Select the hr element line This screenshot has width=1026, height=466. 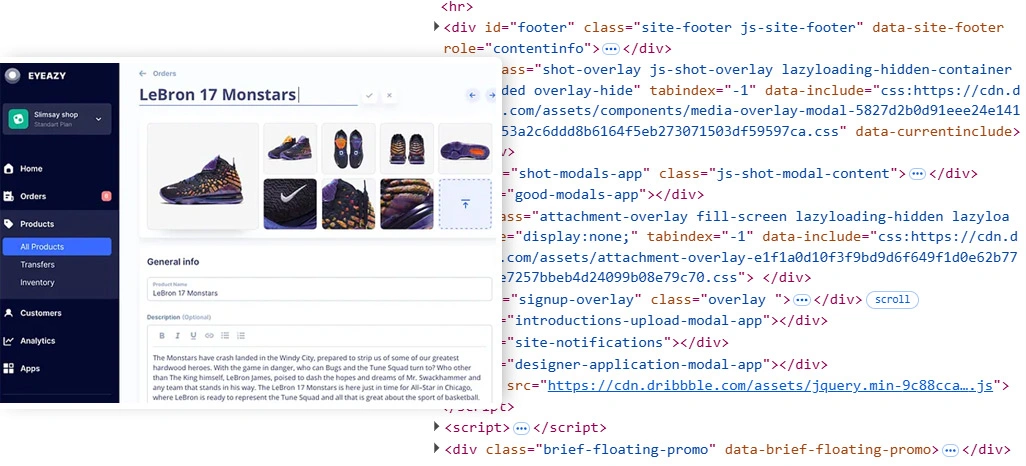coord(457,7)
